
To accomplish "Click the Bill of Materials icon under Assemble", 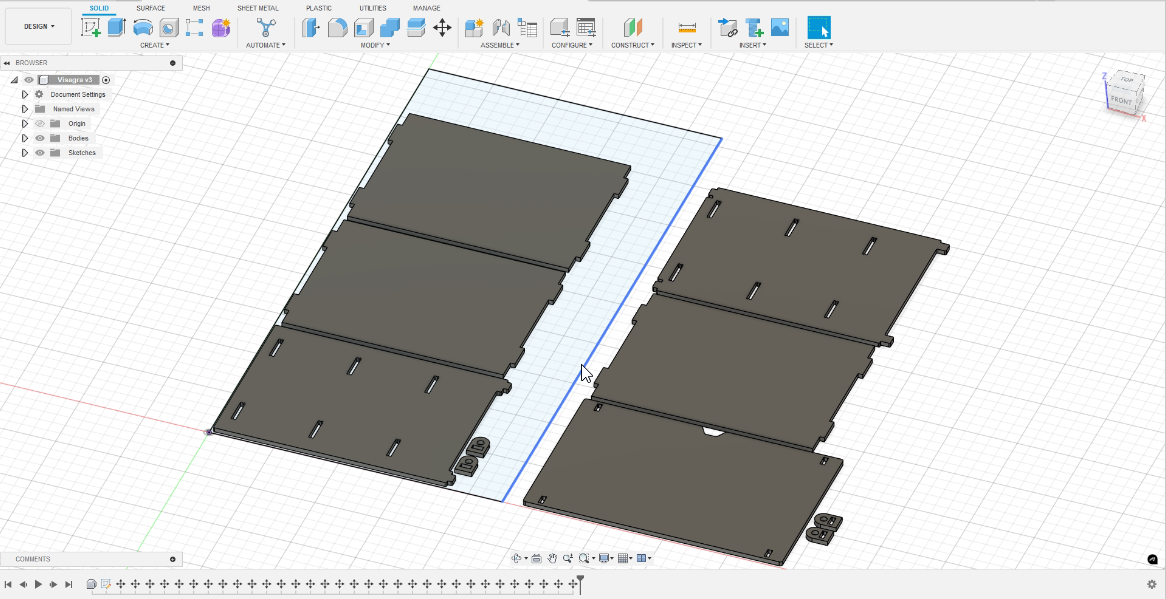I will pos(527,28).
